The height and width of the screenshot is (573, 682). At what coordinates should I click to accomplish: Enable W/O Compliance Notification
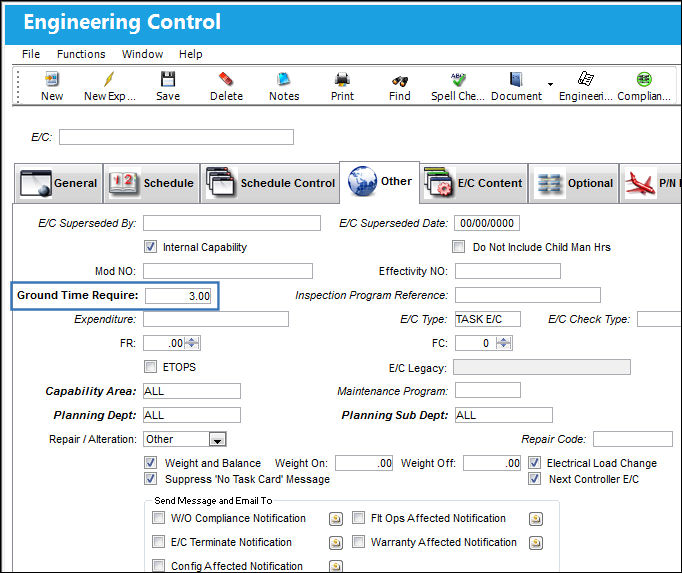tap(158, 518)
